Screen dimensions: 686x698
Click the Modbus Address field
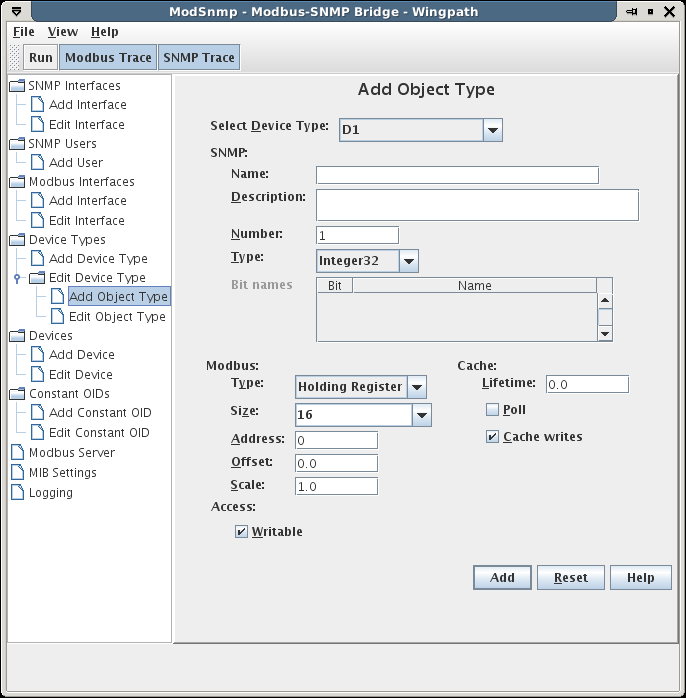click(x=337, y=440)
